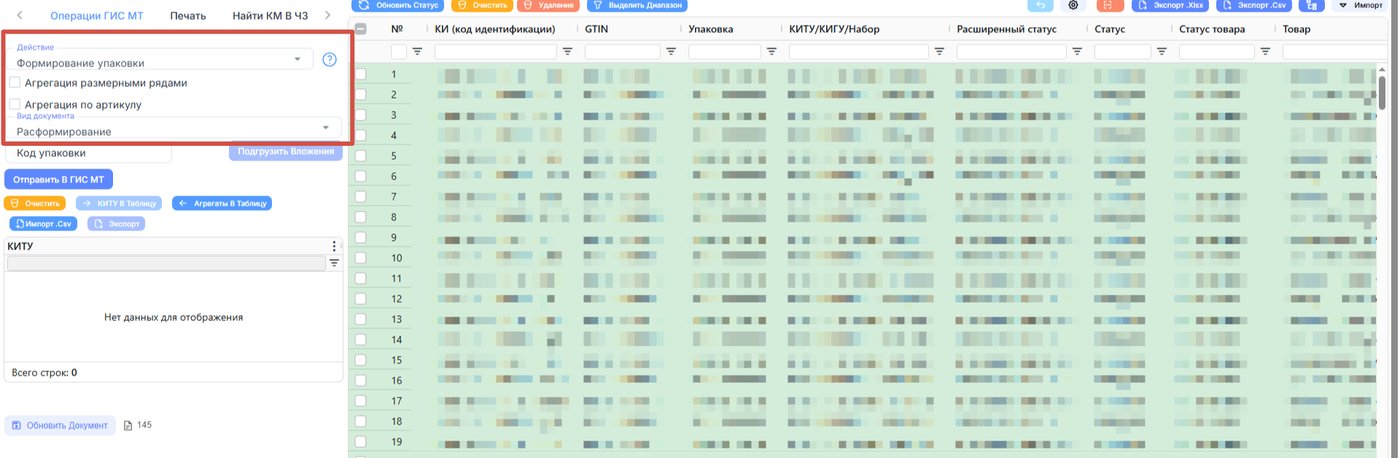
Task: Click the Отправить В ГИС МТ button
Action: pyautogui.click(x=59, y=179)
